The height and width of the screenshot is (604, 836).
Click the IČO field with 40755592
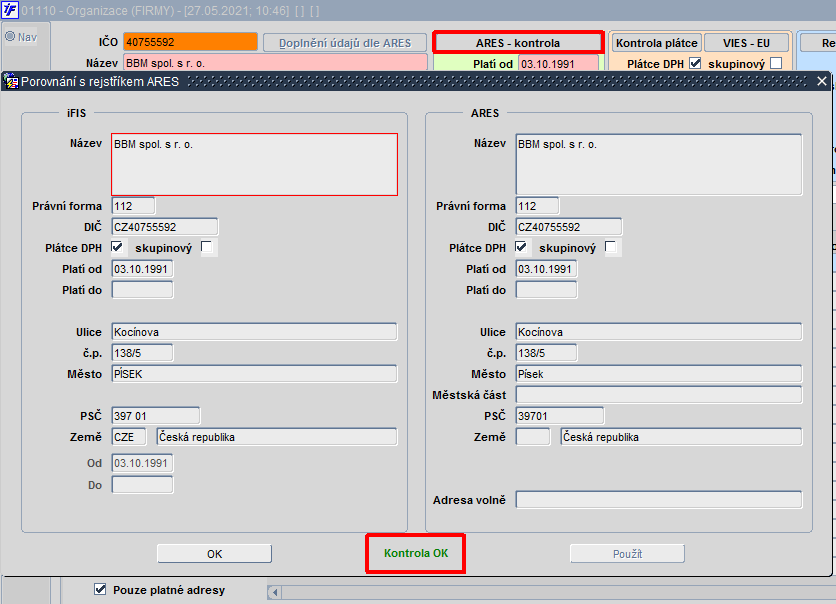tap(190, 42)
